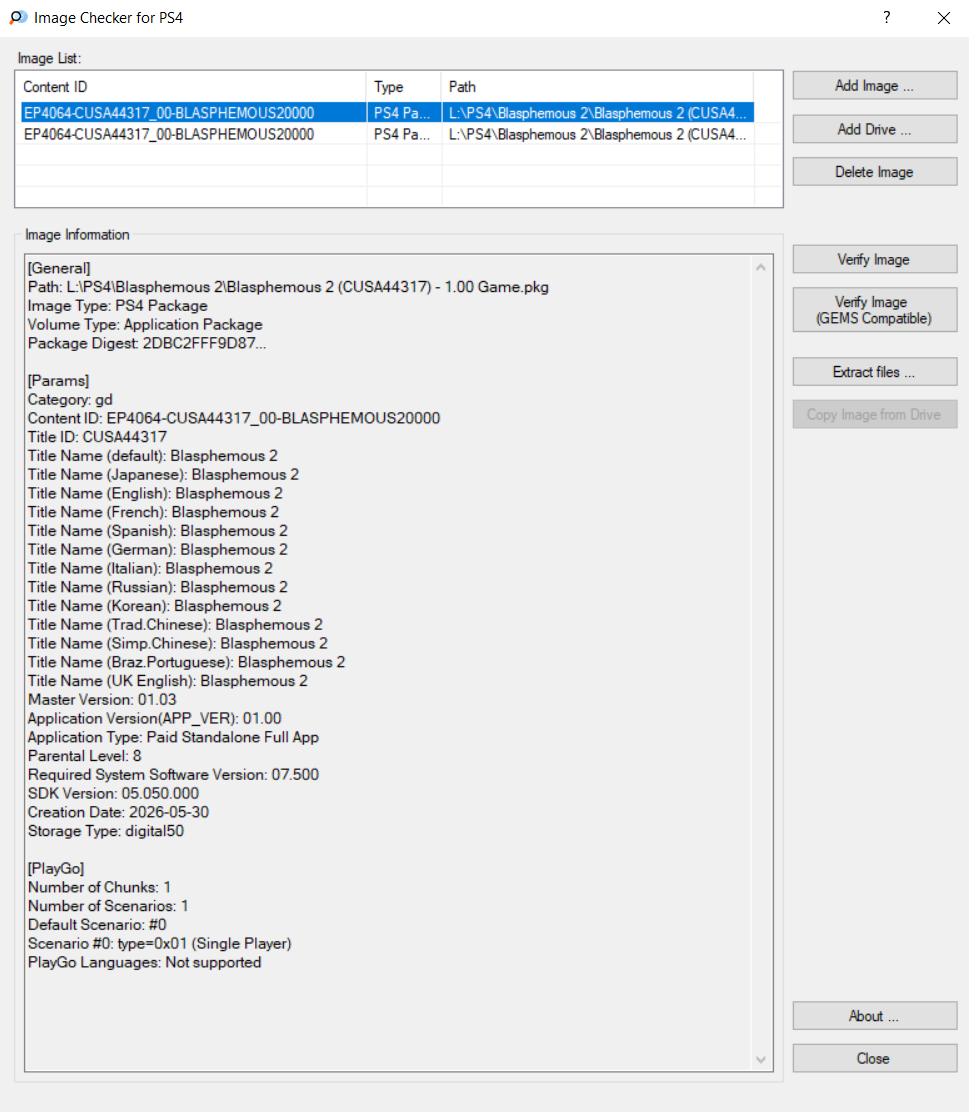This screenshot has height=1112, width=969.
Task: Click the Title Name (UK English) line
Action: 167,682
